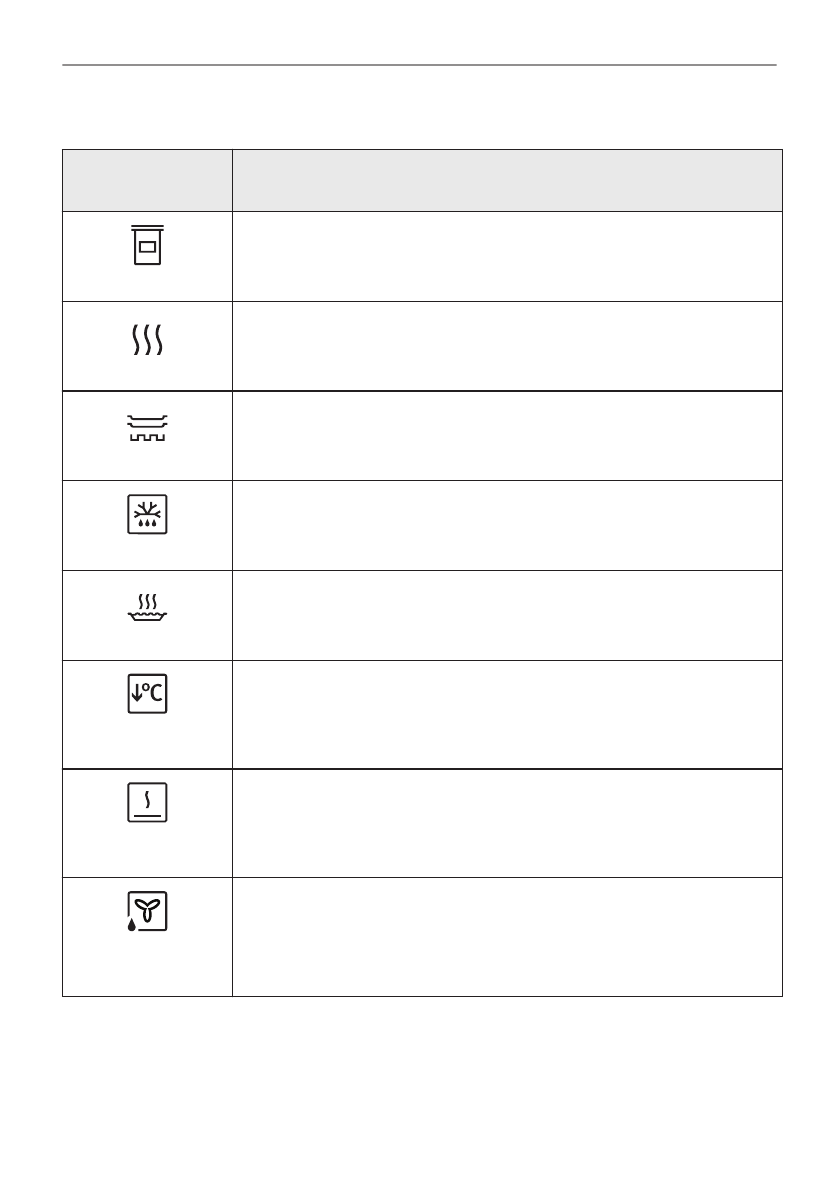Click the blank cell beside the steaming dish icon
This screenshot has width=839, height=1191.
[506, 615]
